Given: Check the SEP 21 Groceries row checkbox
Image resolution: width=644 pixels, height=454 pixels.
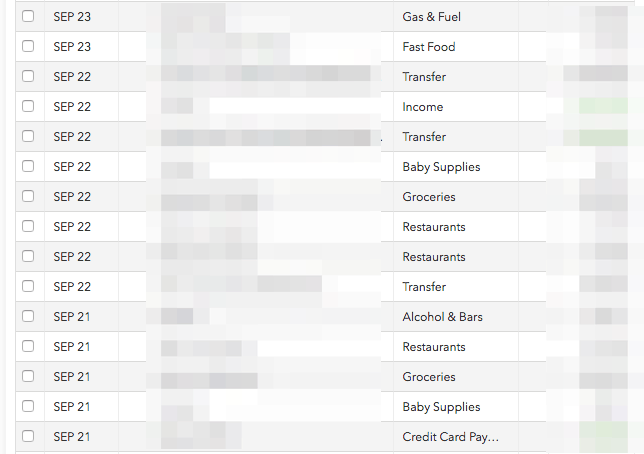Looking at the screenshot, I should 28,376.
